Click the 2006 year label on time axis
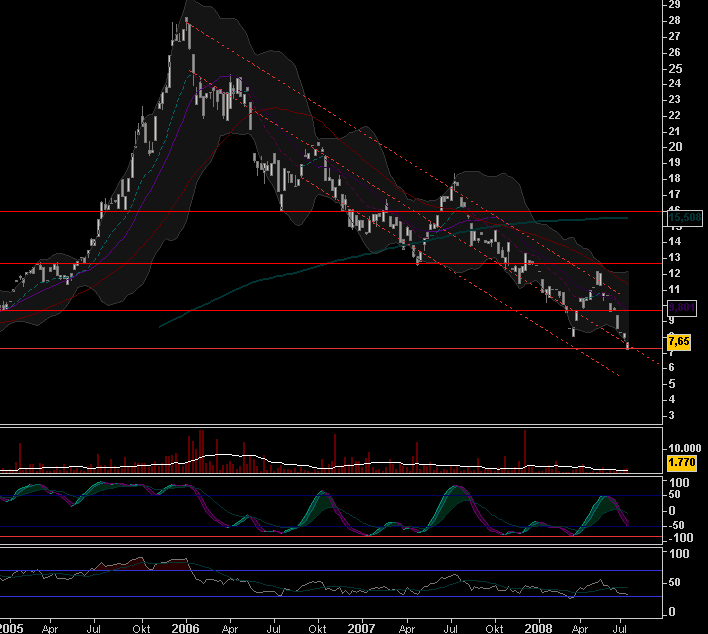Viewport: 708px width, 634px height. pyautogui.click(x=185, y=627)
